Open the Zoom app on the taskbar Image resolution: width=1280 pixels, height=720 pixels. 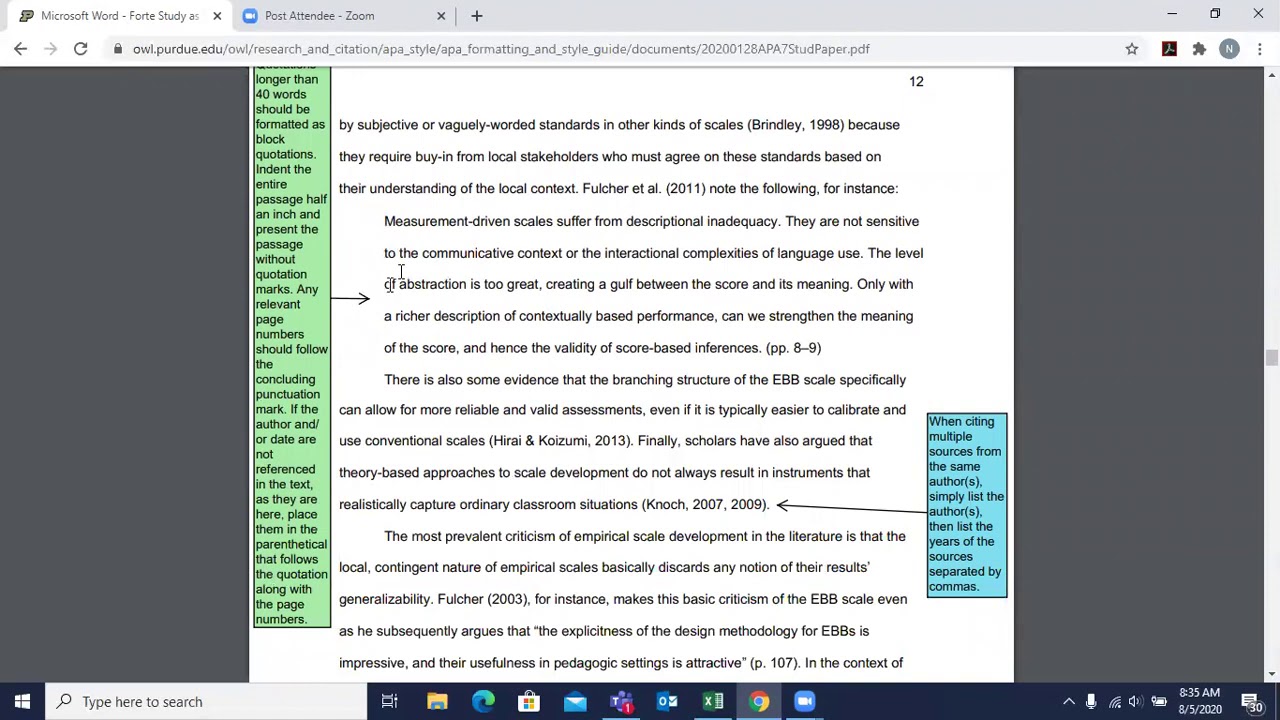click(805, 701)
